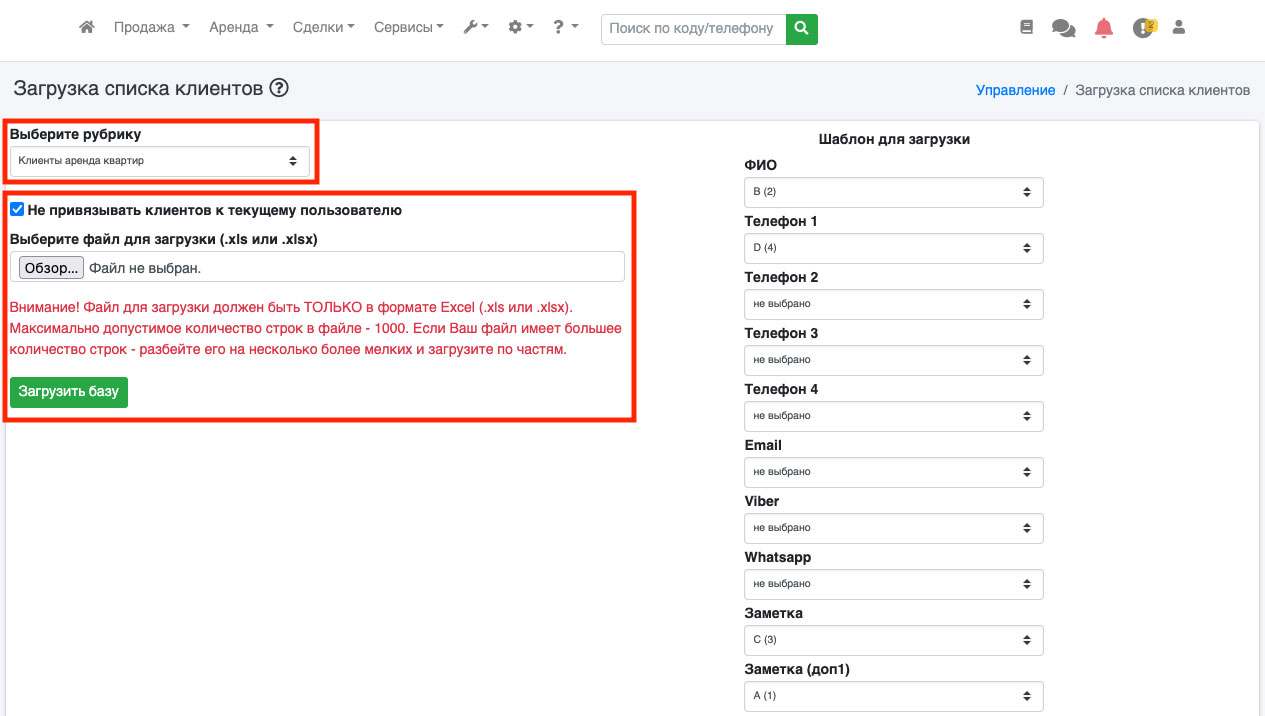Screen dimensions: 1265x716
Task: Open chat messages icon
Action: pos(1063,29)
